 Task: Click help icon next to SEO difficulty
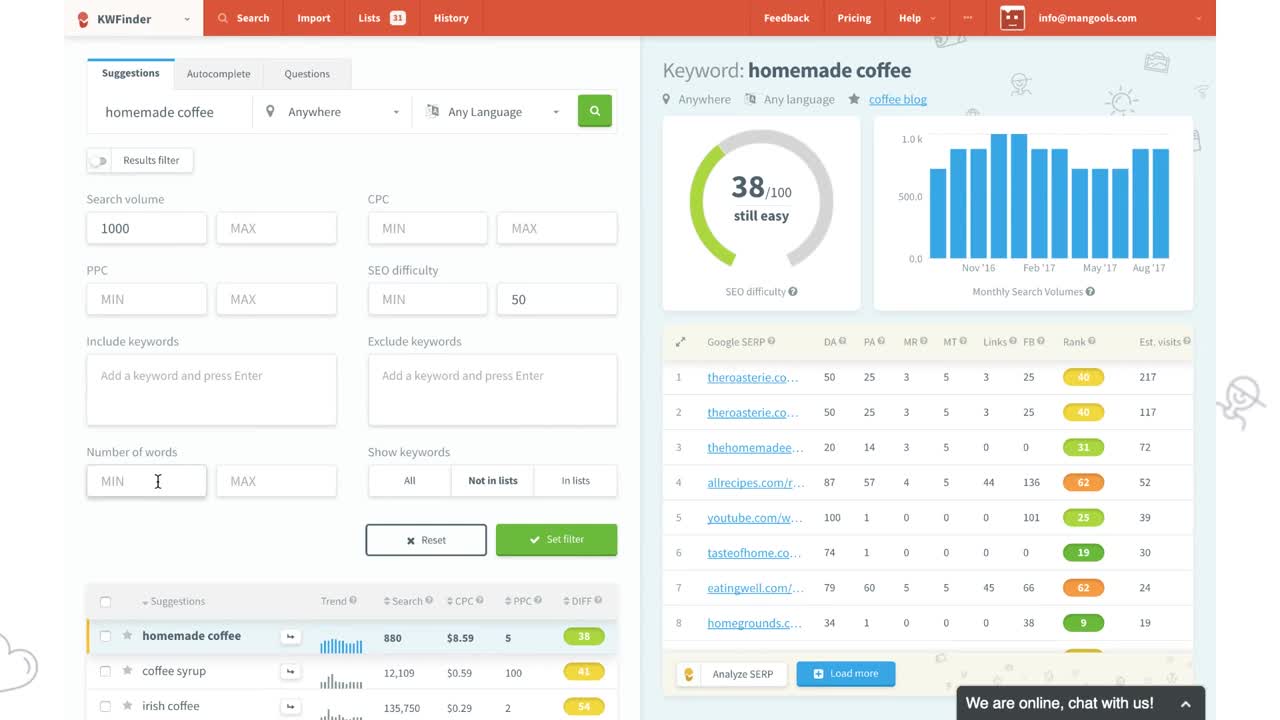click(793, 292)
